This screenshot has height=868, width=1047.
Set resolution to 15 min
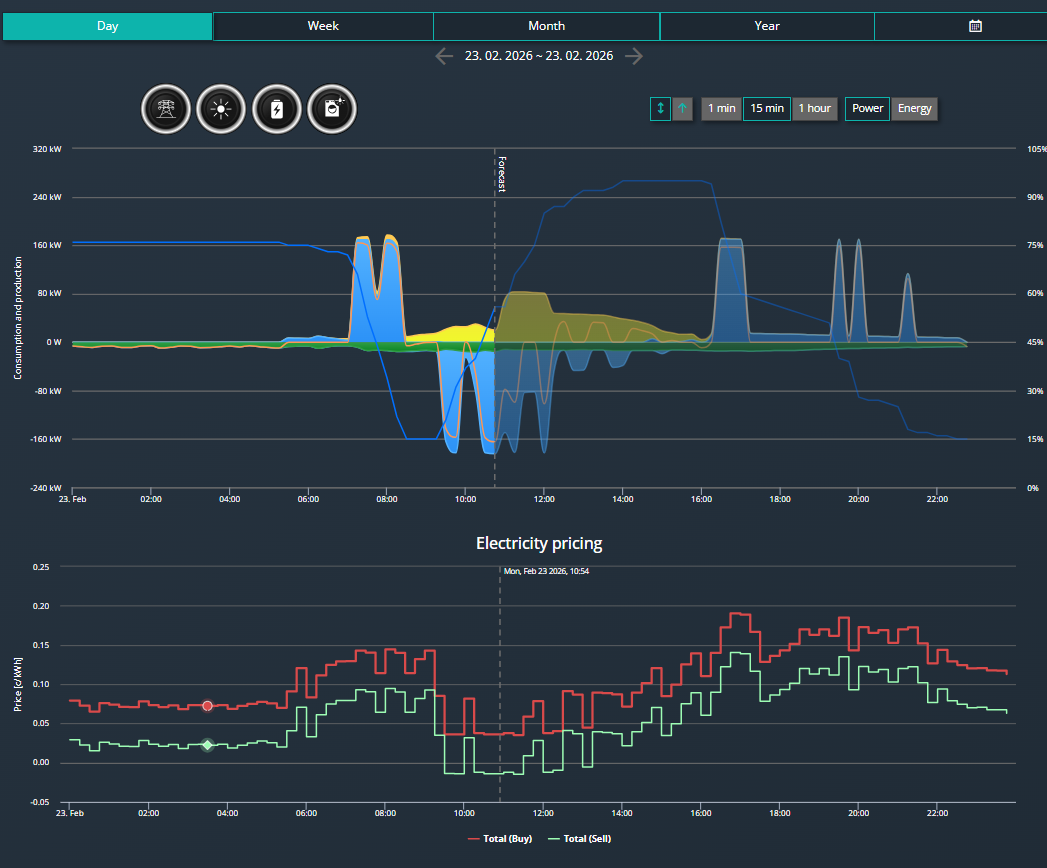click(x=767, y=109)
